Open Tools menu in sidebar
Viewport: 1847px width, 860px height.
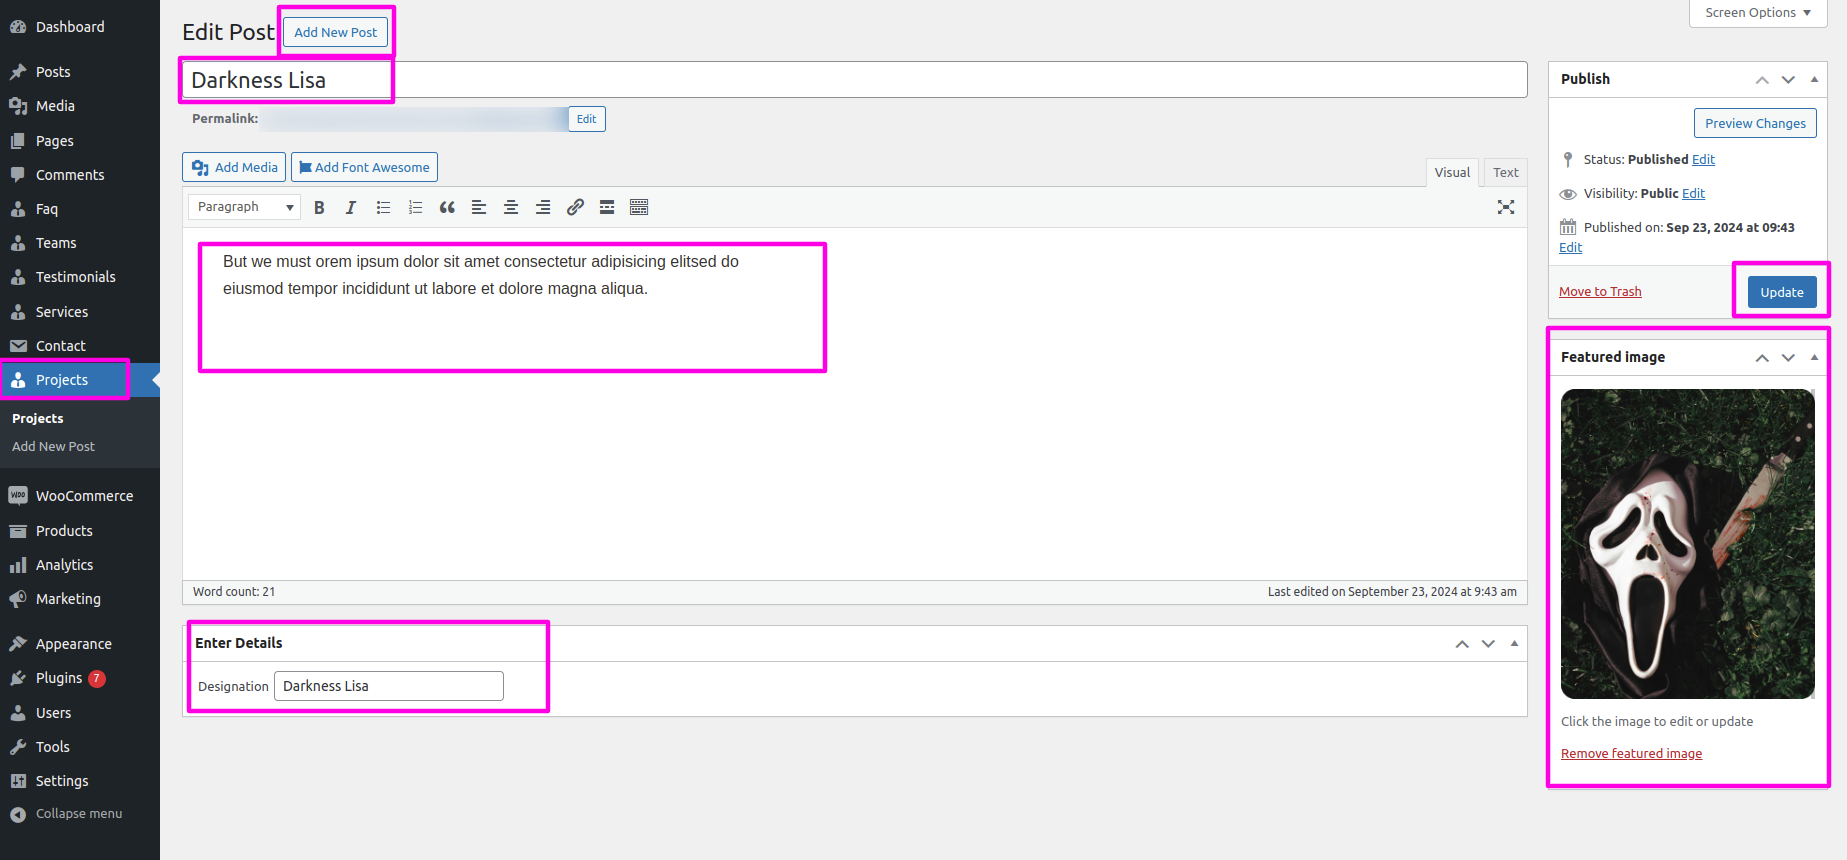point(80,747)
